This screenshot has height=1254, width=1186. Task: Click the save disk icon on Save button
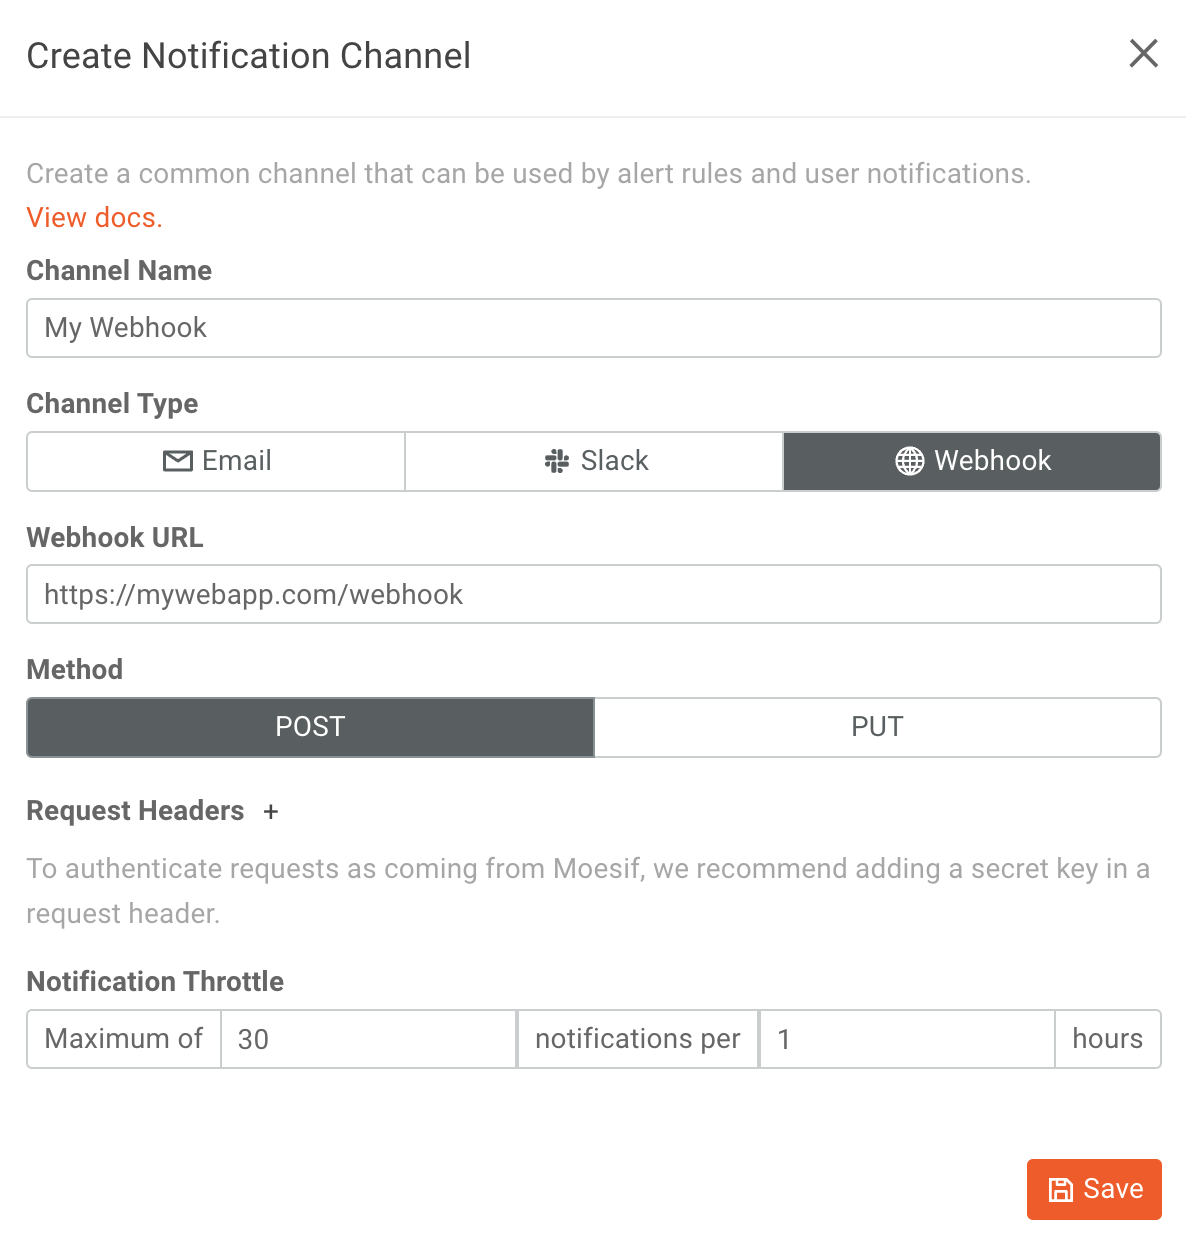coord(1060,1189)
